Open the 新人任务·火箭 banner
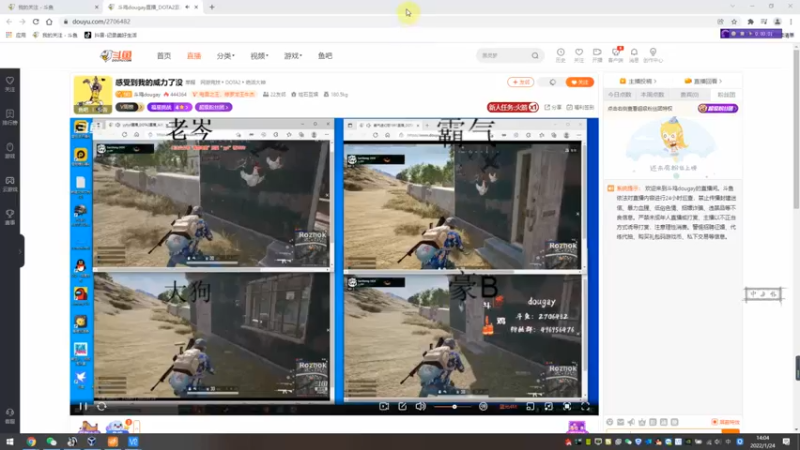The width and height of the screenshot is (800, 450). 512,107
